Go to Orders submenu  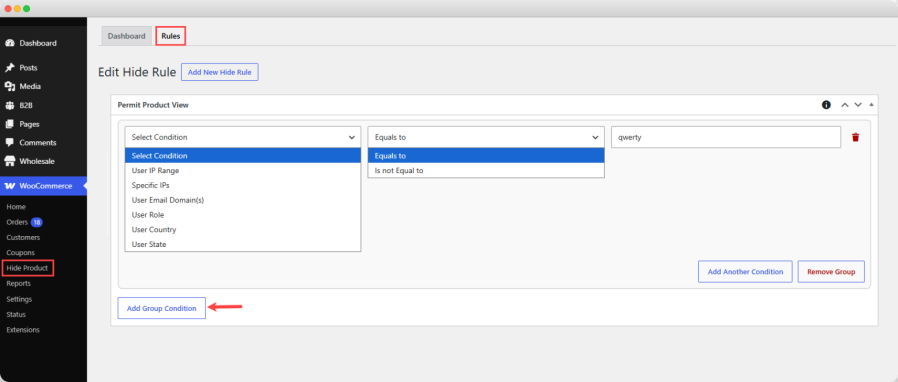17,222
